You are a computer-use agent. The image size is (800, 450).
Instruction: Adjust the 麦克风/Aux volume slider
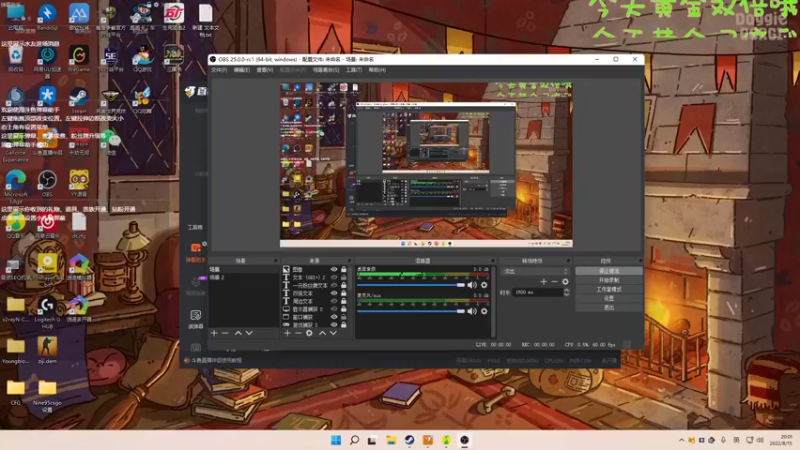(411, 311)
